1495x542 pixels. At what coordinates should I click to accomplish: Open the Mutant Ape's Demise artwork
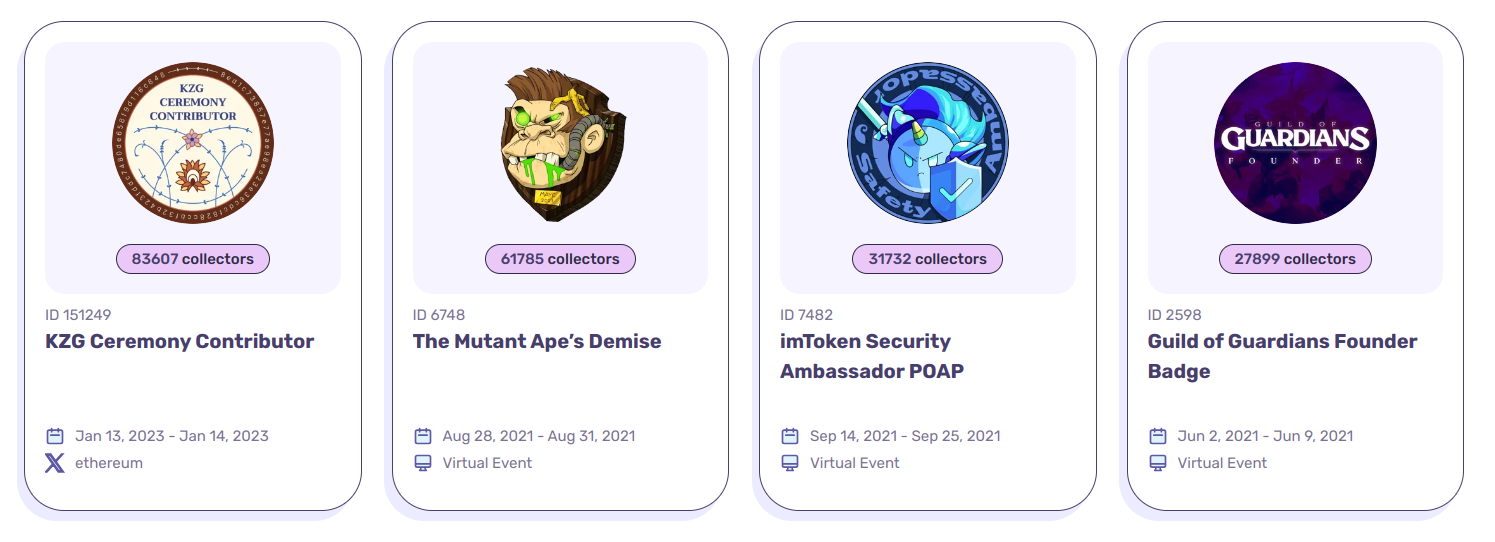pyautogui.click(x=560, y=143)
